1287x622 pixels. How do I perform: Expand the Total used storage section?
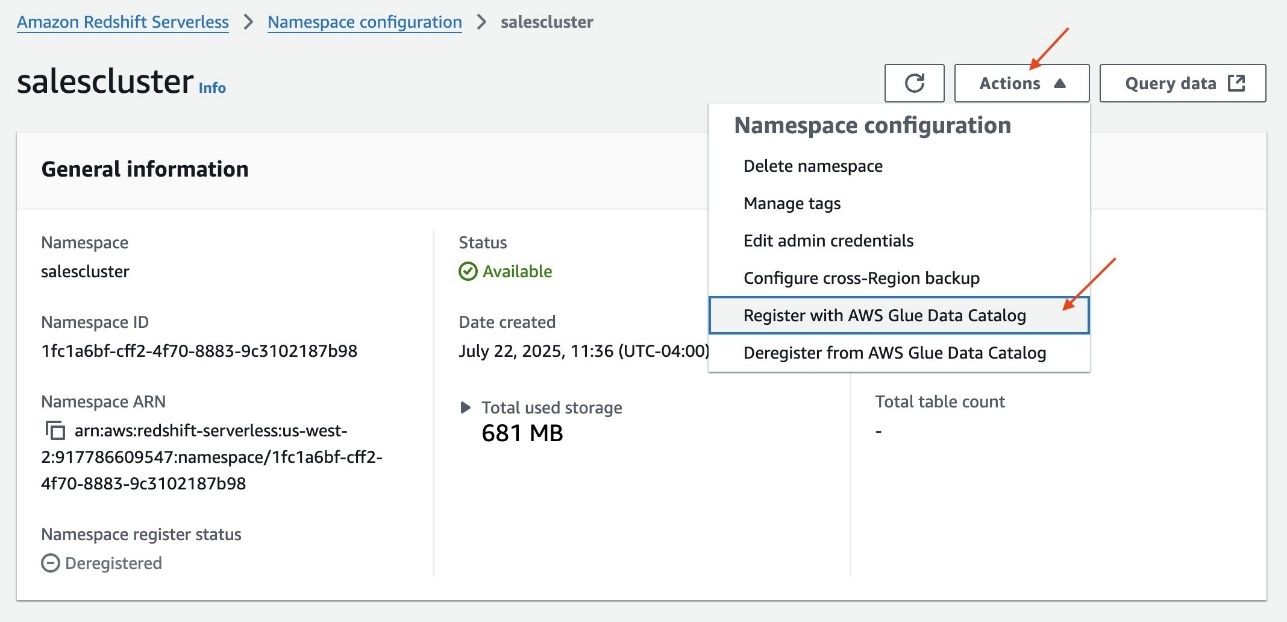tap(465, 408)
